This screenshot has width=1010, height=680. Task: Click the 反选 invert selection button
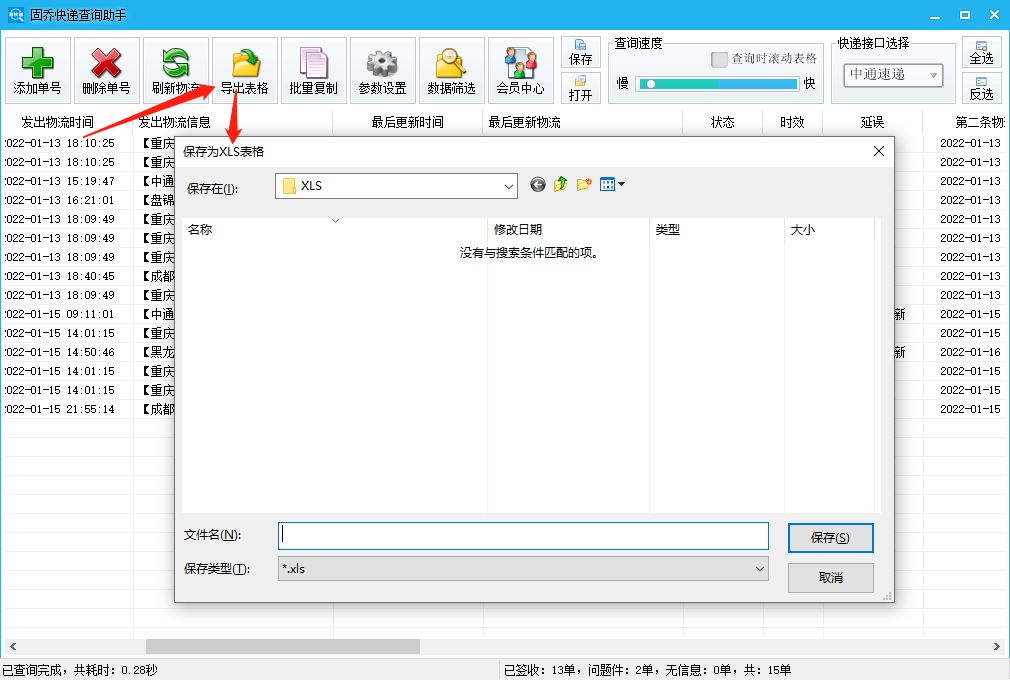[x=982, y=88]
